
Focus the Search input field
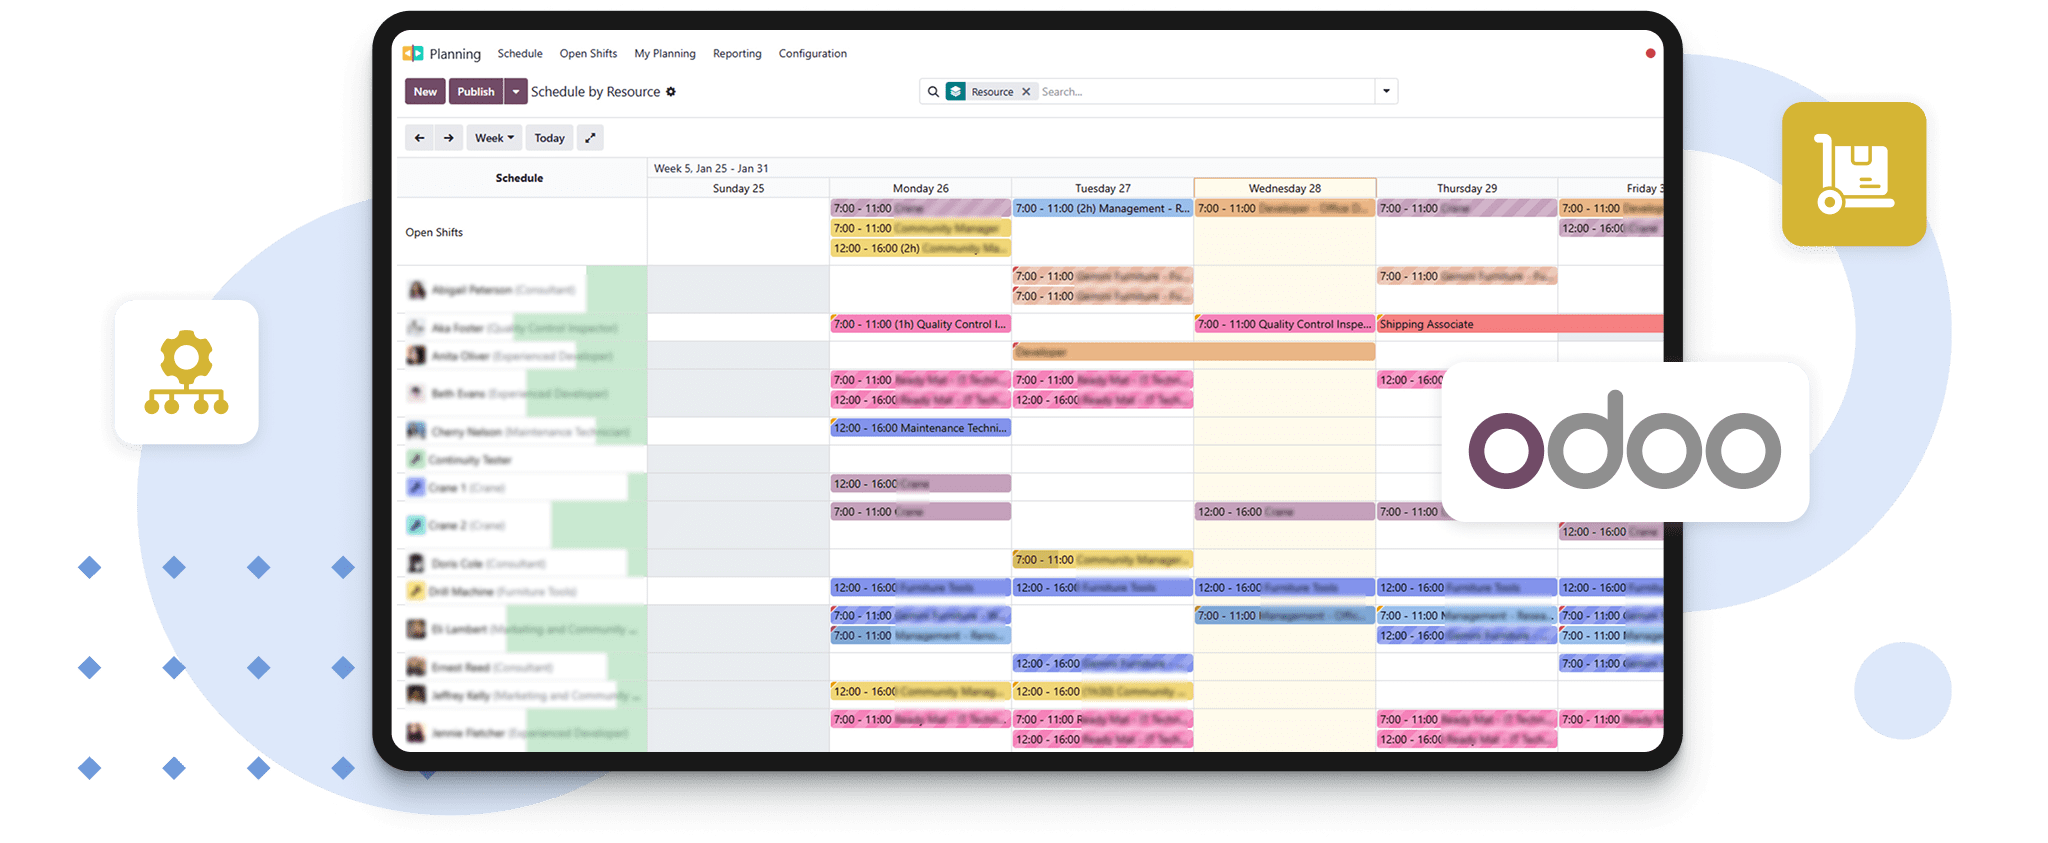tap(1205, 92)
